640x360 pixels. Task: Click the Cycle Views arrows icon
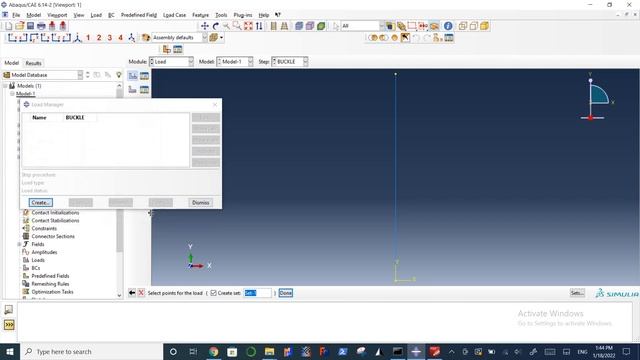pyautogui.click(x=259, y=26)
